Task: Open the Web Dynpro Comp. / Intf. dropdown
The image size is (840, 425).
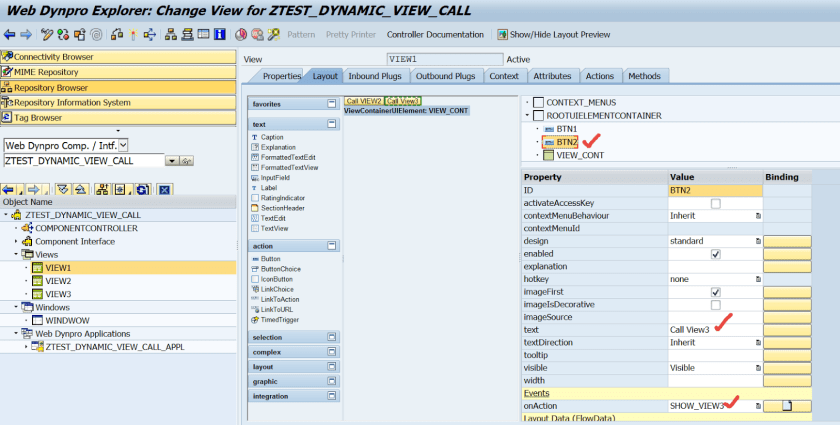Action: pos(123,145)
